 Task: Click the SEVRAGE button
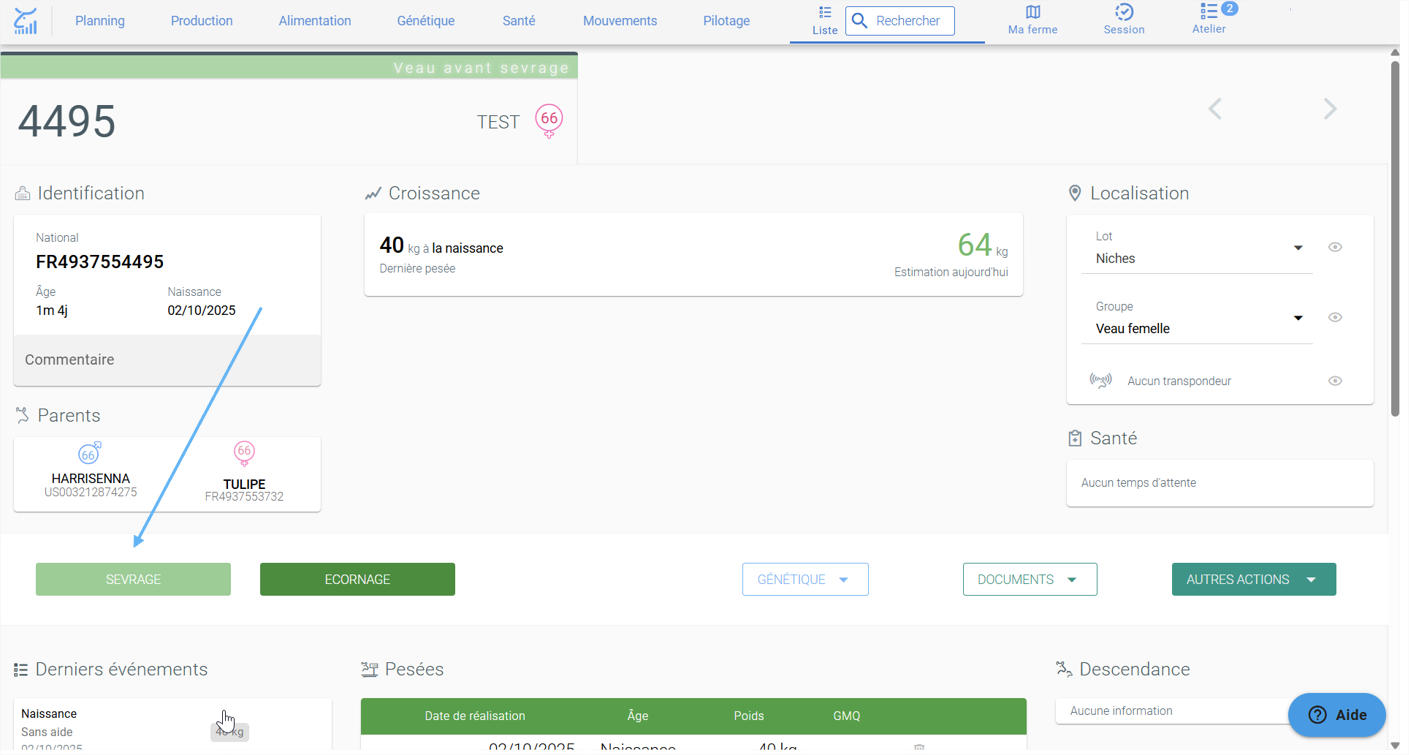click(x=133, y=579)
